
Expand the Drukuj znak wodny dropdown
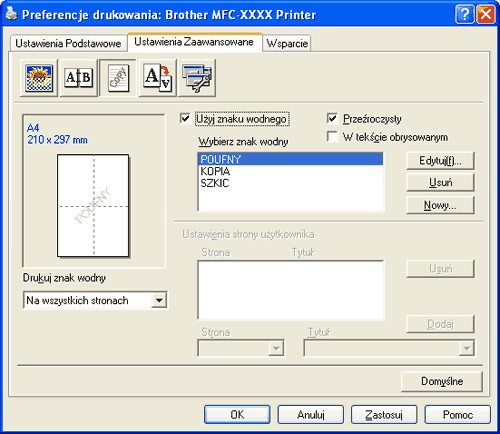point(159,300)
